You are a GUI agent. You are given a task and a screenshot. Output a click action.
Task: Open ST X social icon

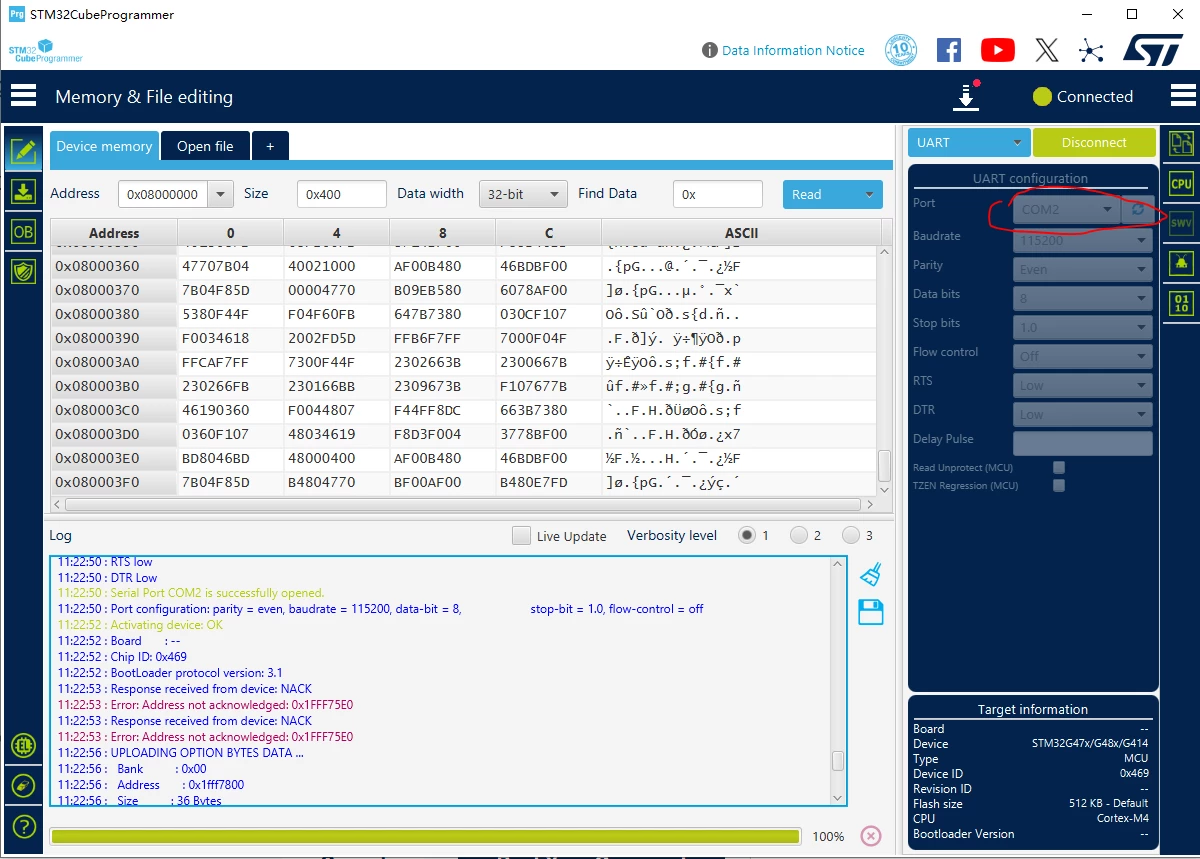click(1046, 50)
